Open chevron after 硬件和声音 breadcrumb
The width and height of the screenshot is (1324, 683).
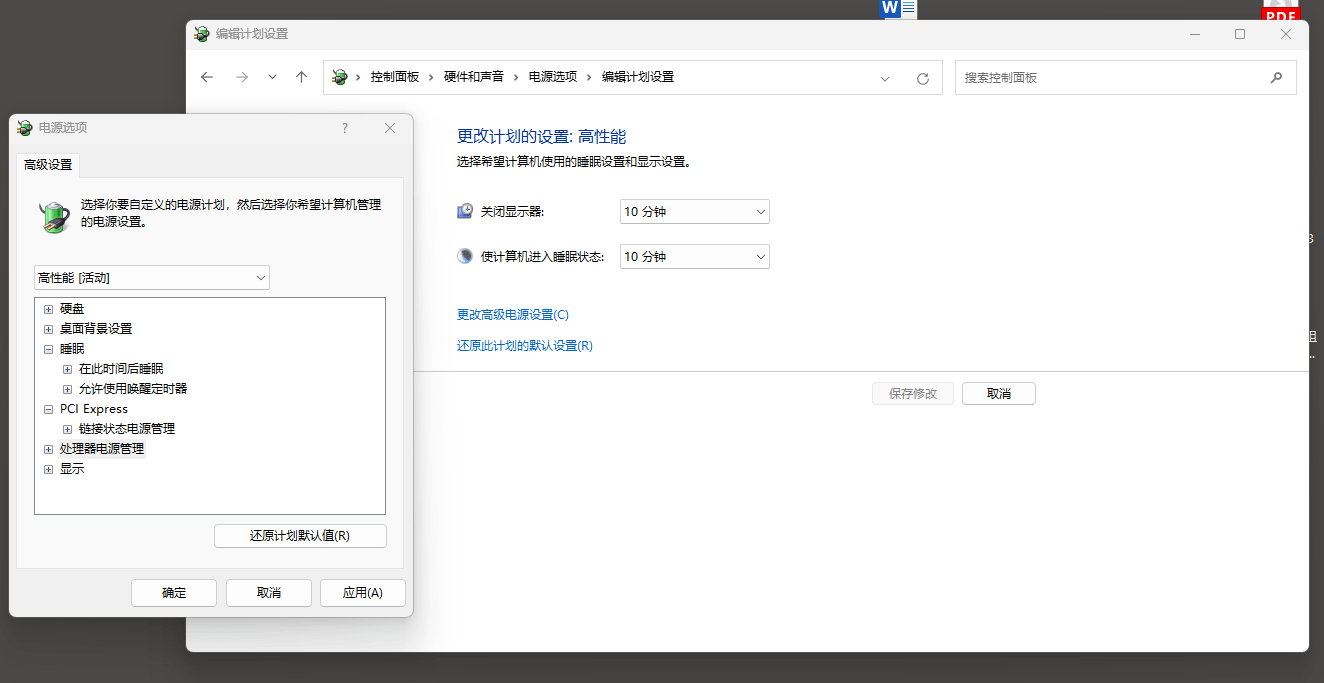(x=516, y=77)
